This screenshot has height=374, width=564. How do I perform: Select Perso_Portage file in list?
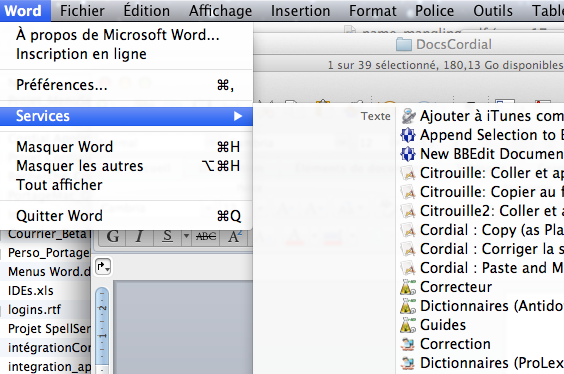tap(49, 253)
